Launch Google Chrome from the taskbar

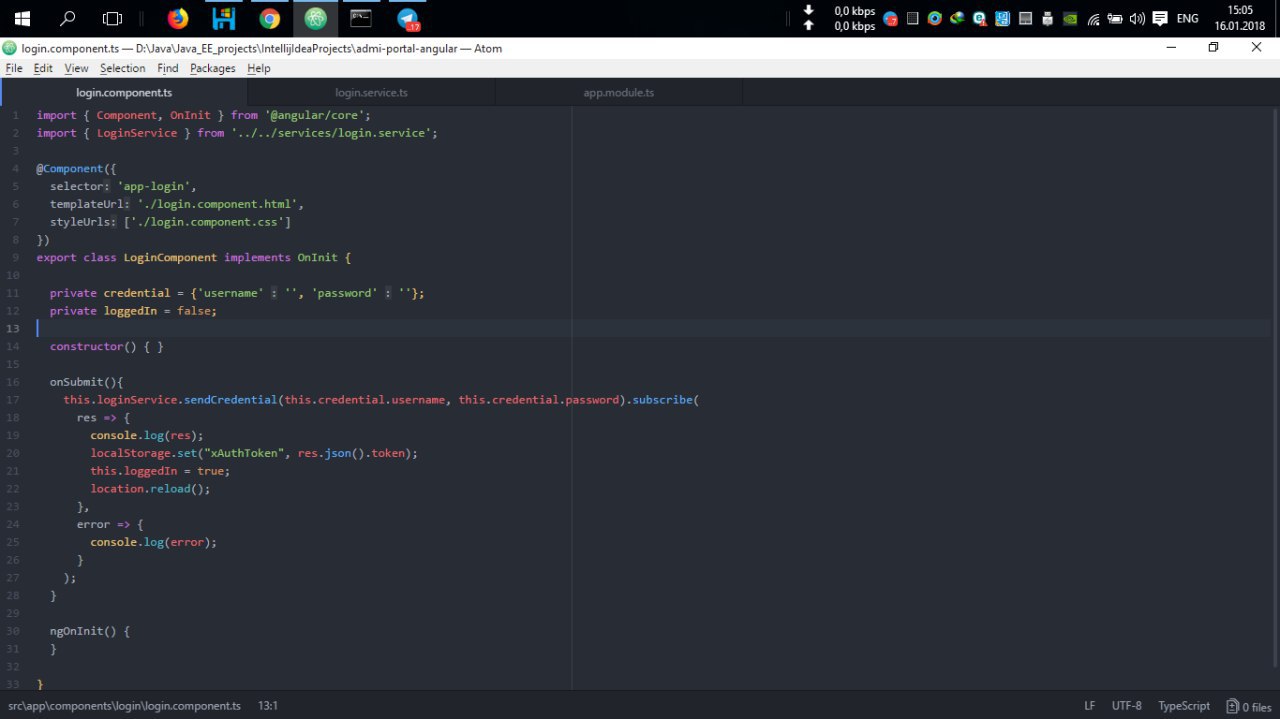pyautogui.click(x=269, y=18)
